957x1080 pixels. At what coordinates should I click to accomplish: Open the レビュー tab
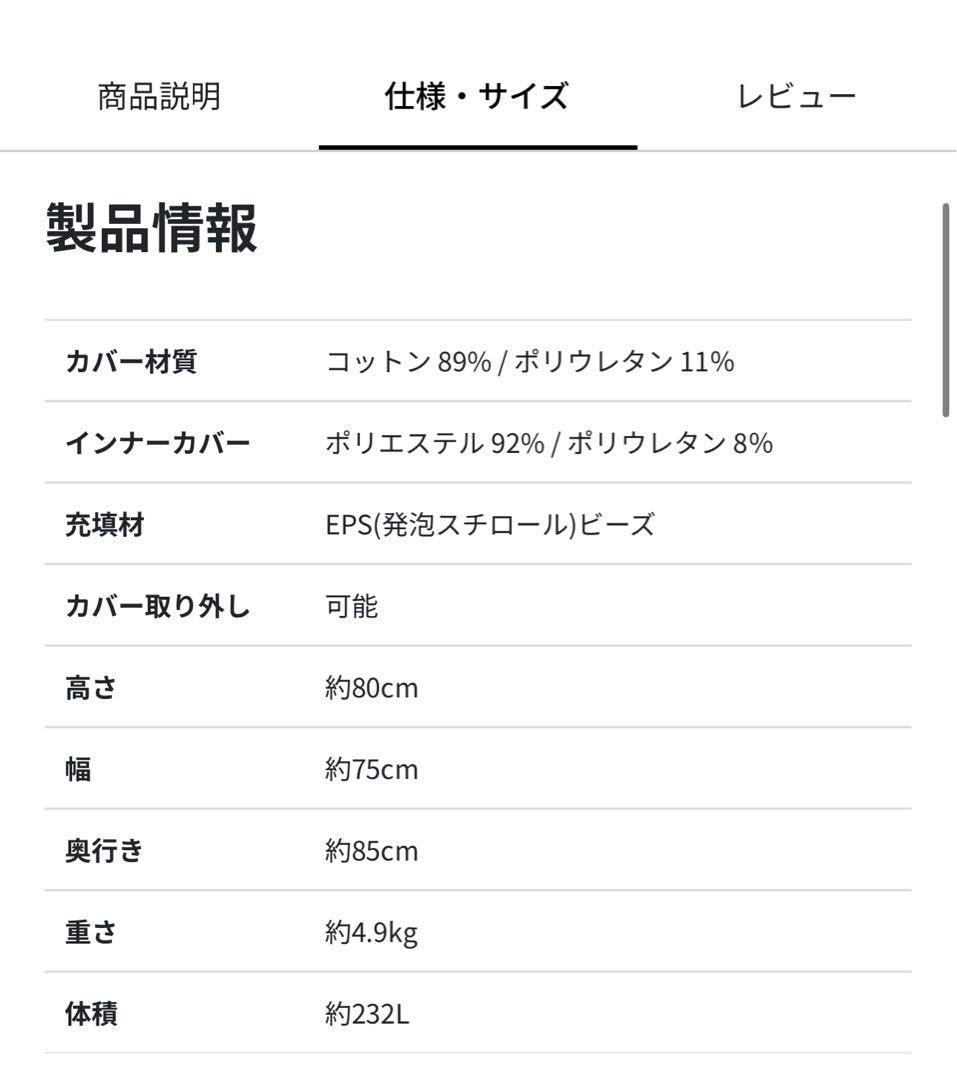click(x=797, y=95)
